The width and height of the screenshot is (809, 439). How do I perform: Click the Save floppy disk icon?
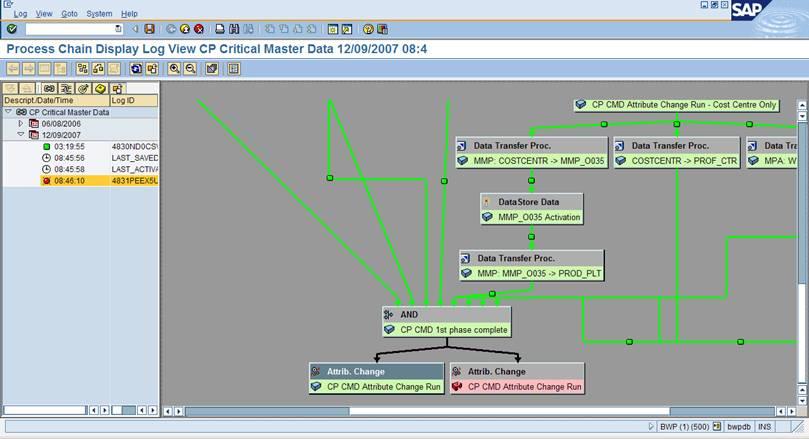tap(150, 29)
